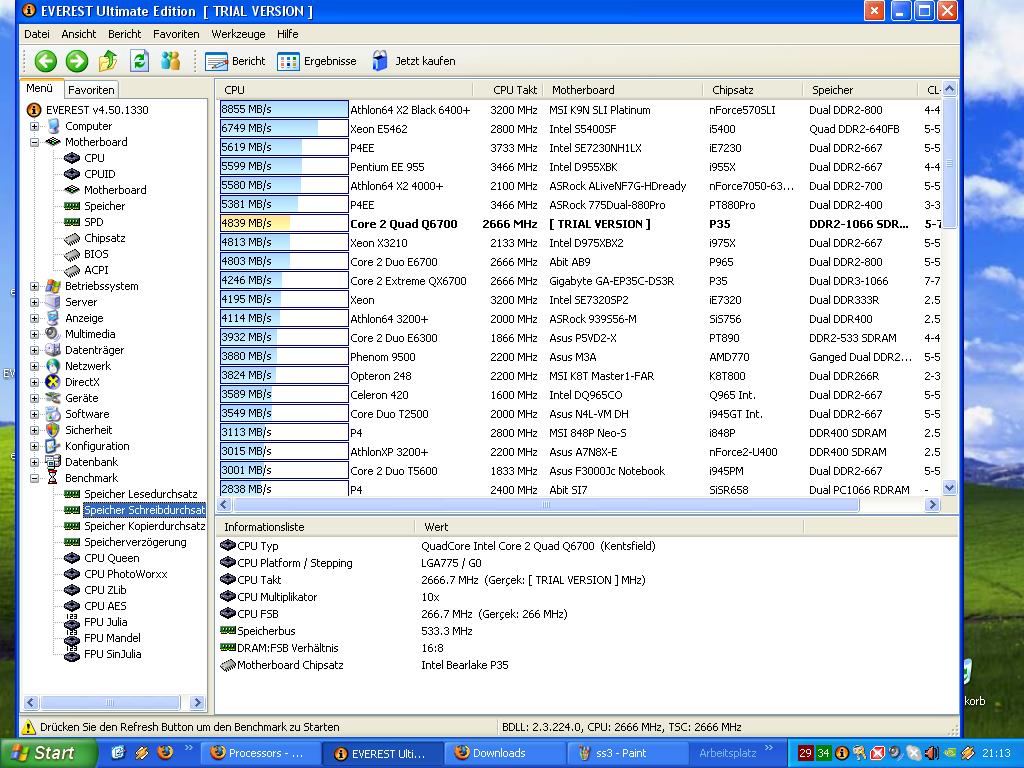Switch to the Favoriten tab in sidebar
The height and width of the screenshot is (768, 1024).
(91, 90)
